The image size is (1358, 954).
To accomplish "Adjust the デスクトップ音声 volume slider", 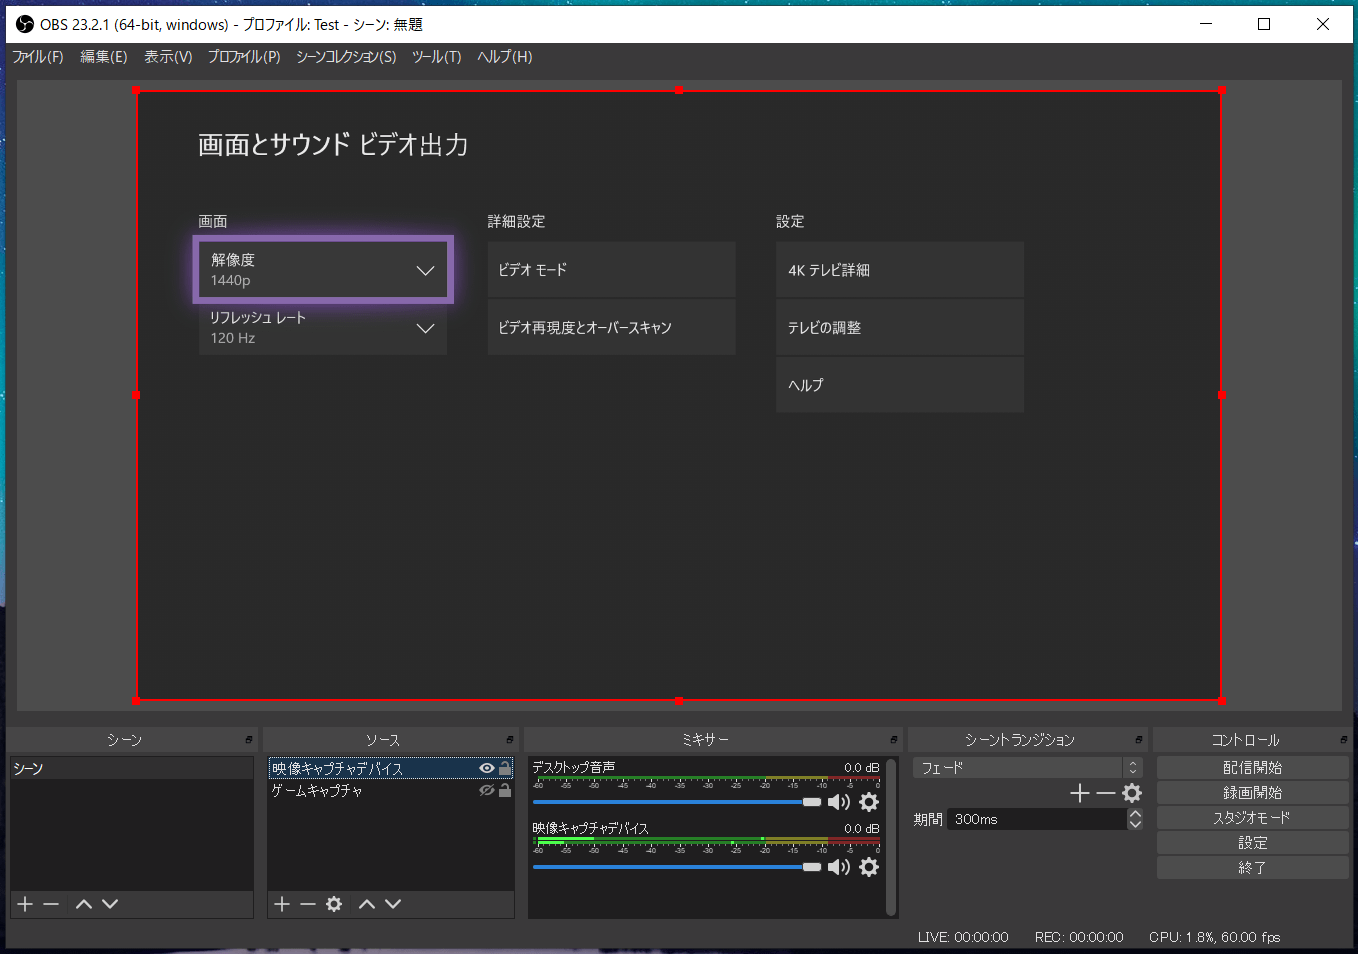I will 677,802.
